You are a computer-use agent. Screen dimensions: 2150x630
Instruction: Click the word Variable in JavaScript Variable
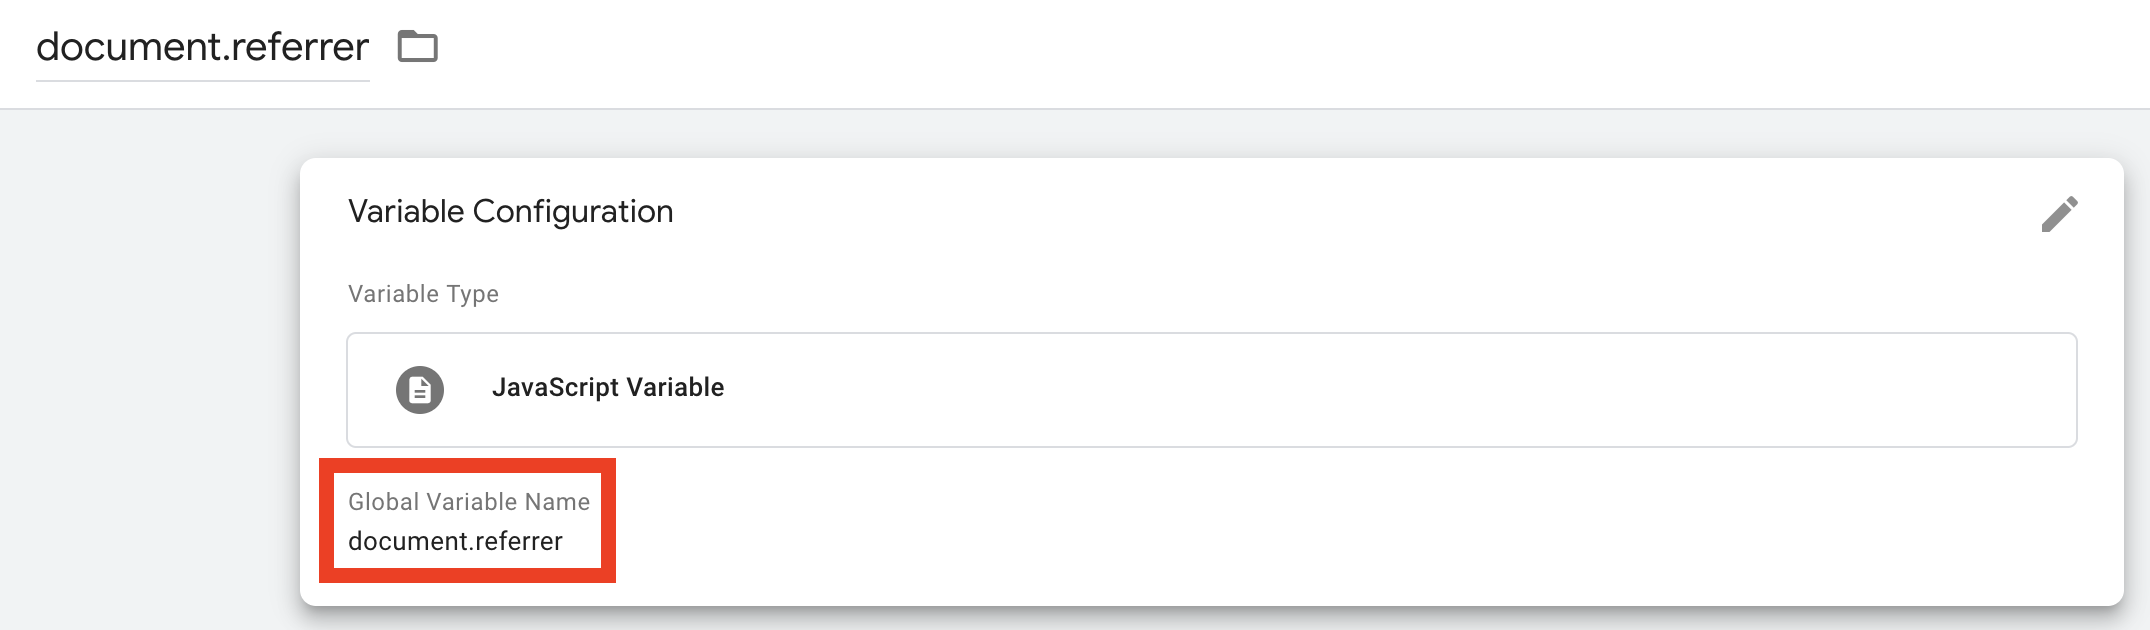675,388
